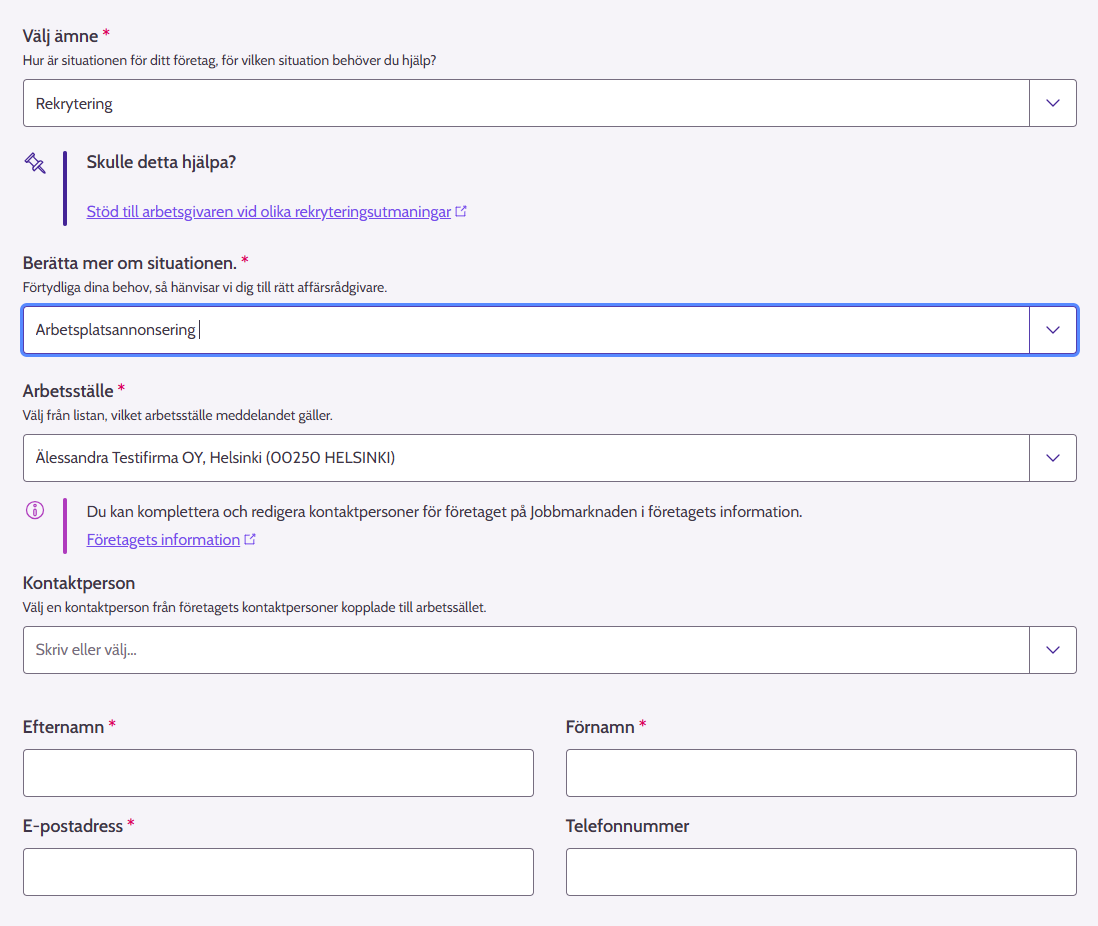Click the Efternamn label text
This screenshot has width=1098, height=926.
[x=63, y=727]
